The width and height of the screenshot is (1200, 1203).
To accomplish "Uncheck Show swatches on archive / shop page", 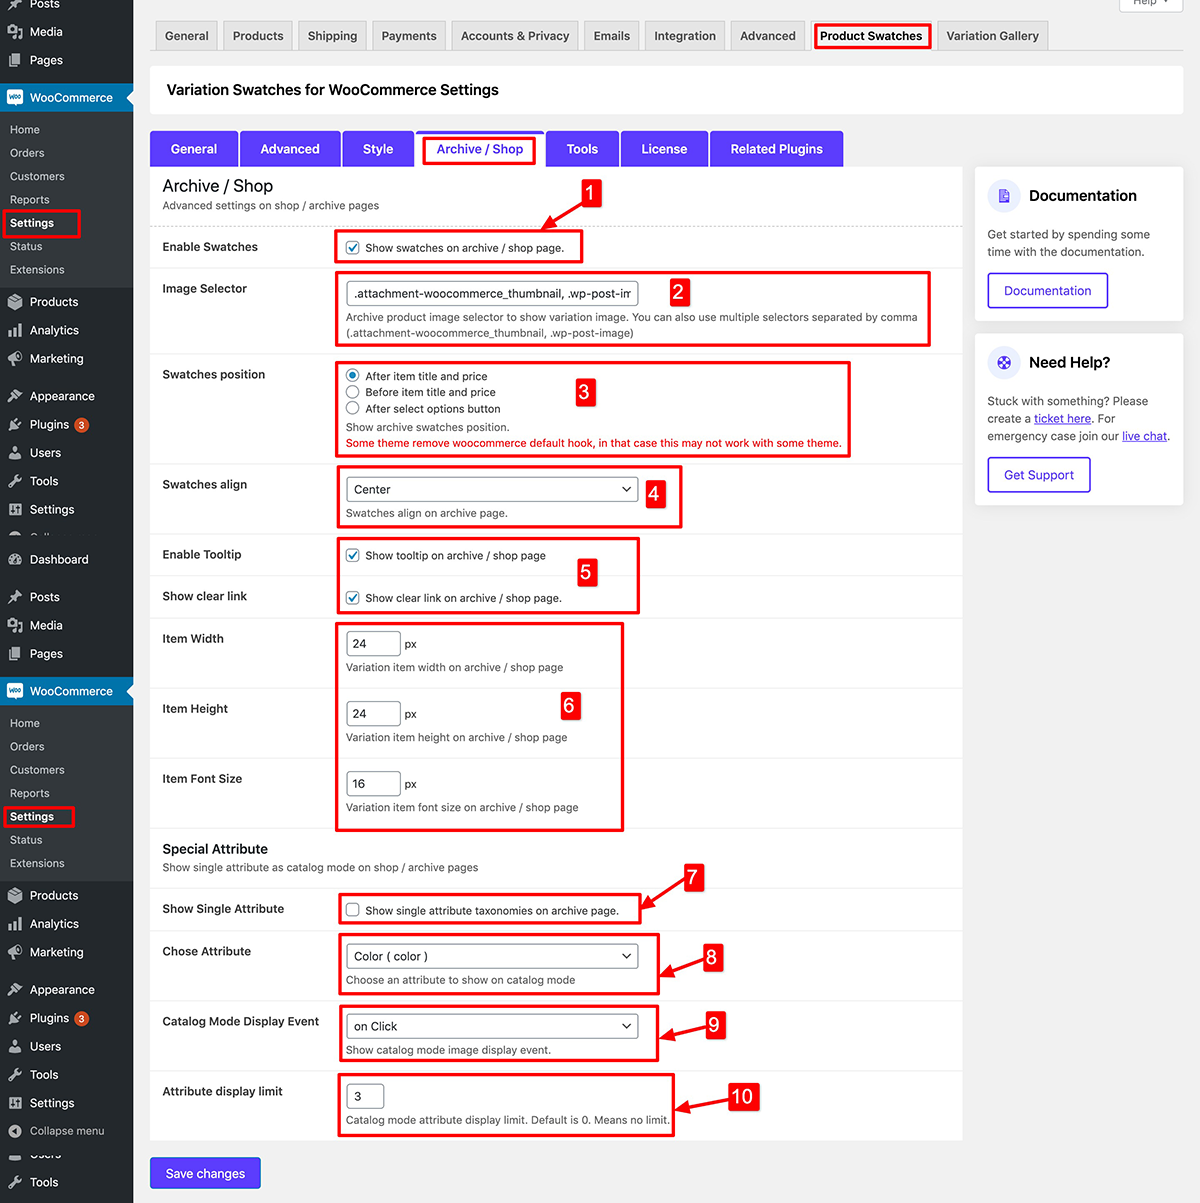I will click(x=353, y=248).
